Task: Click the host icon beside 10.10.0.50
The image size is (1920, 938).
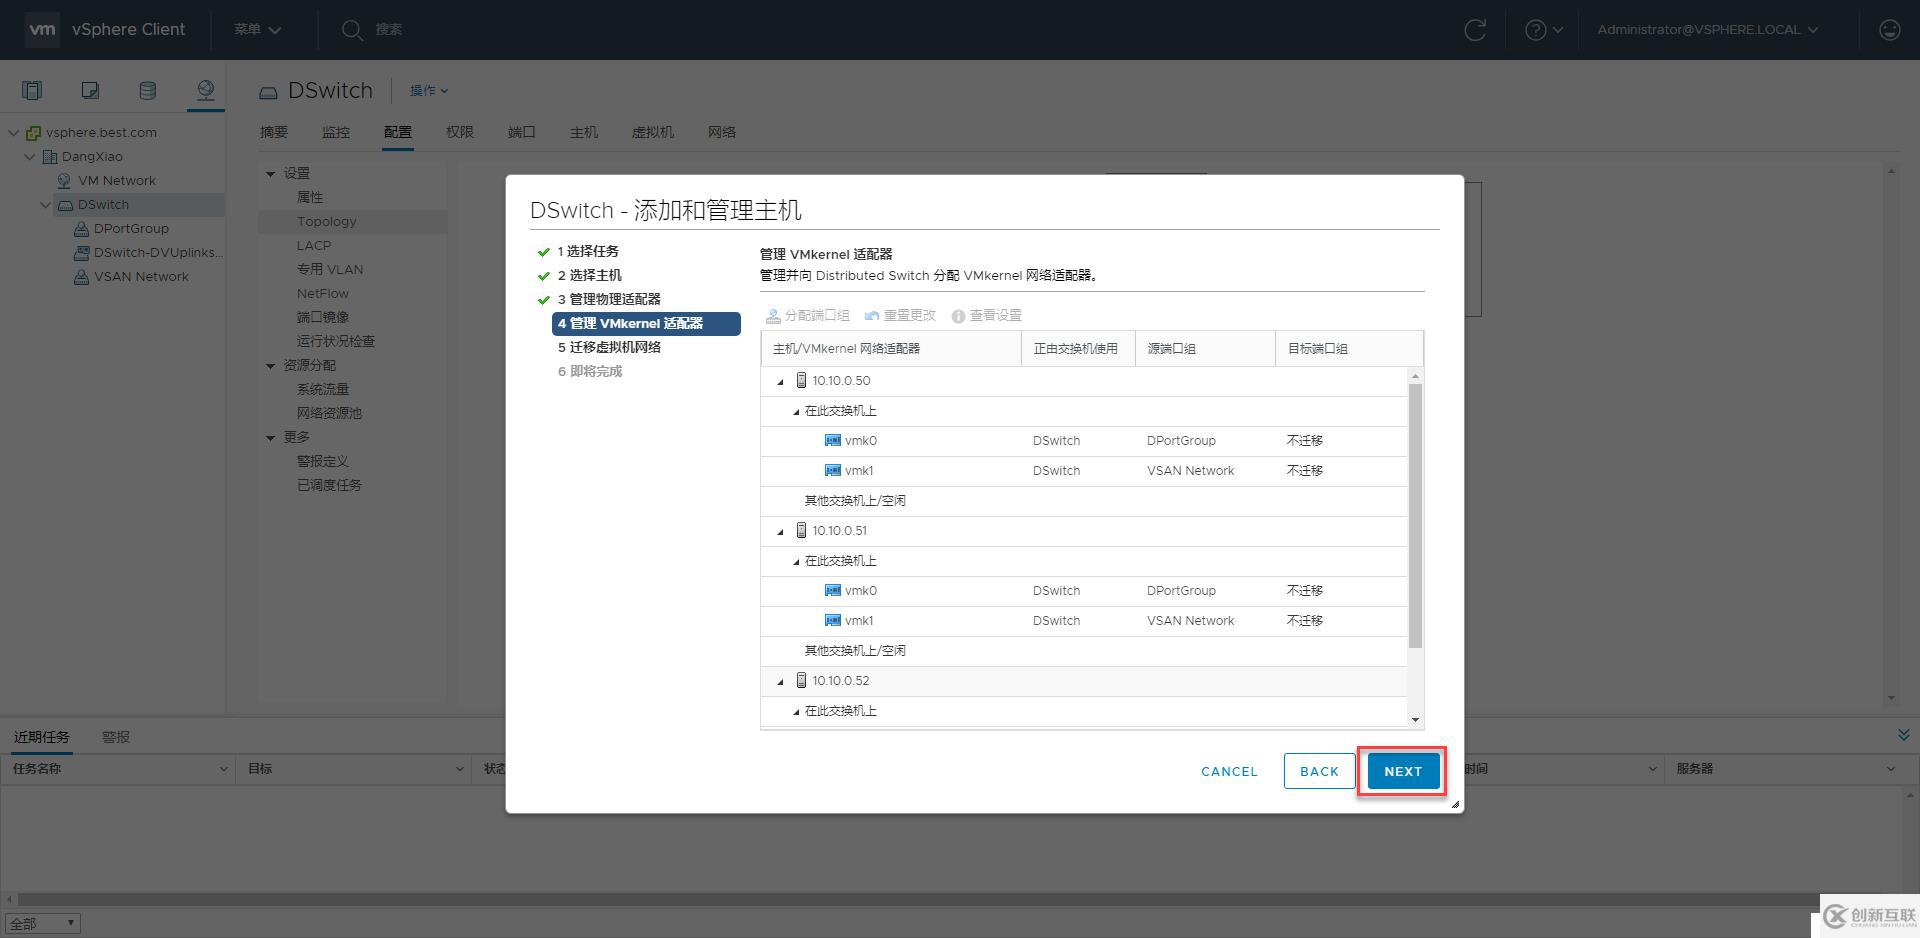Action: 801,380
